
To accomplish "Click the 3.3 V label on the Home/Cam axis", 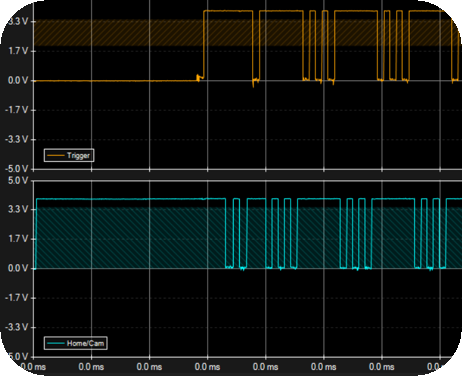I will point(18,209).
